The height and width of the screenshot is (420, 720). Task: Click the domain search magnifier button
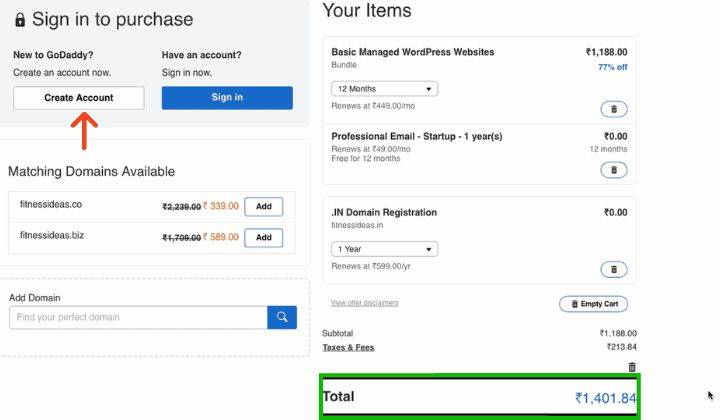pos(282,317)
